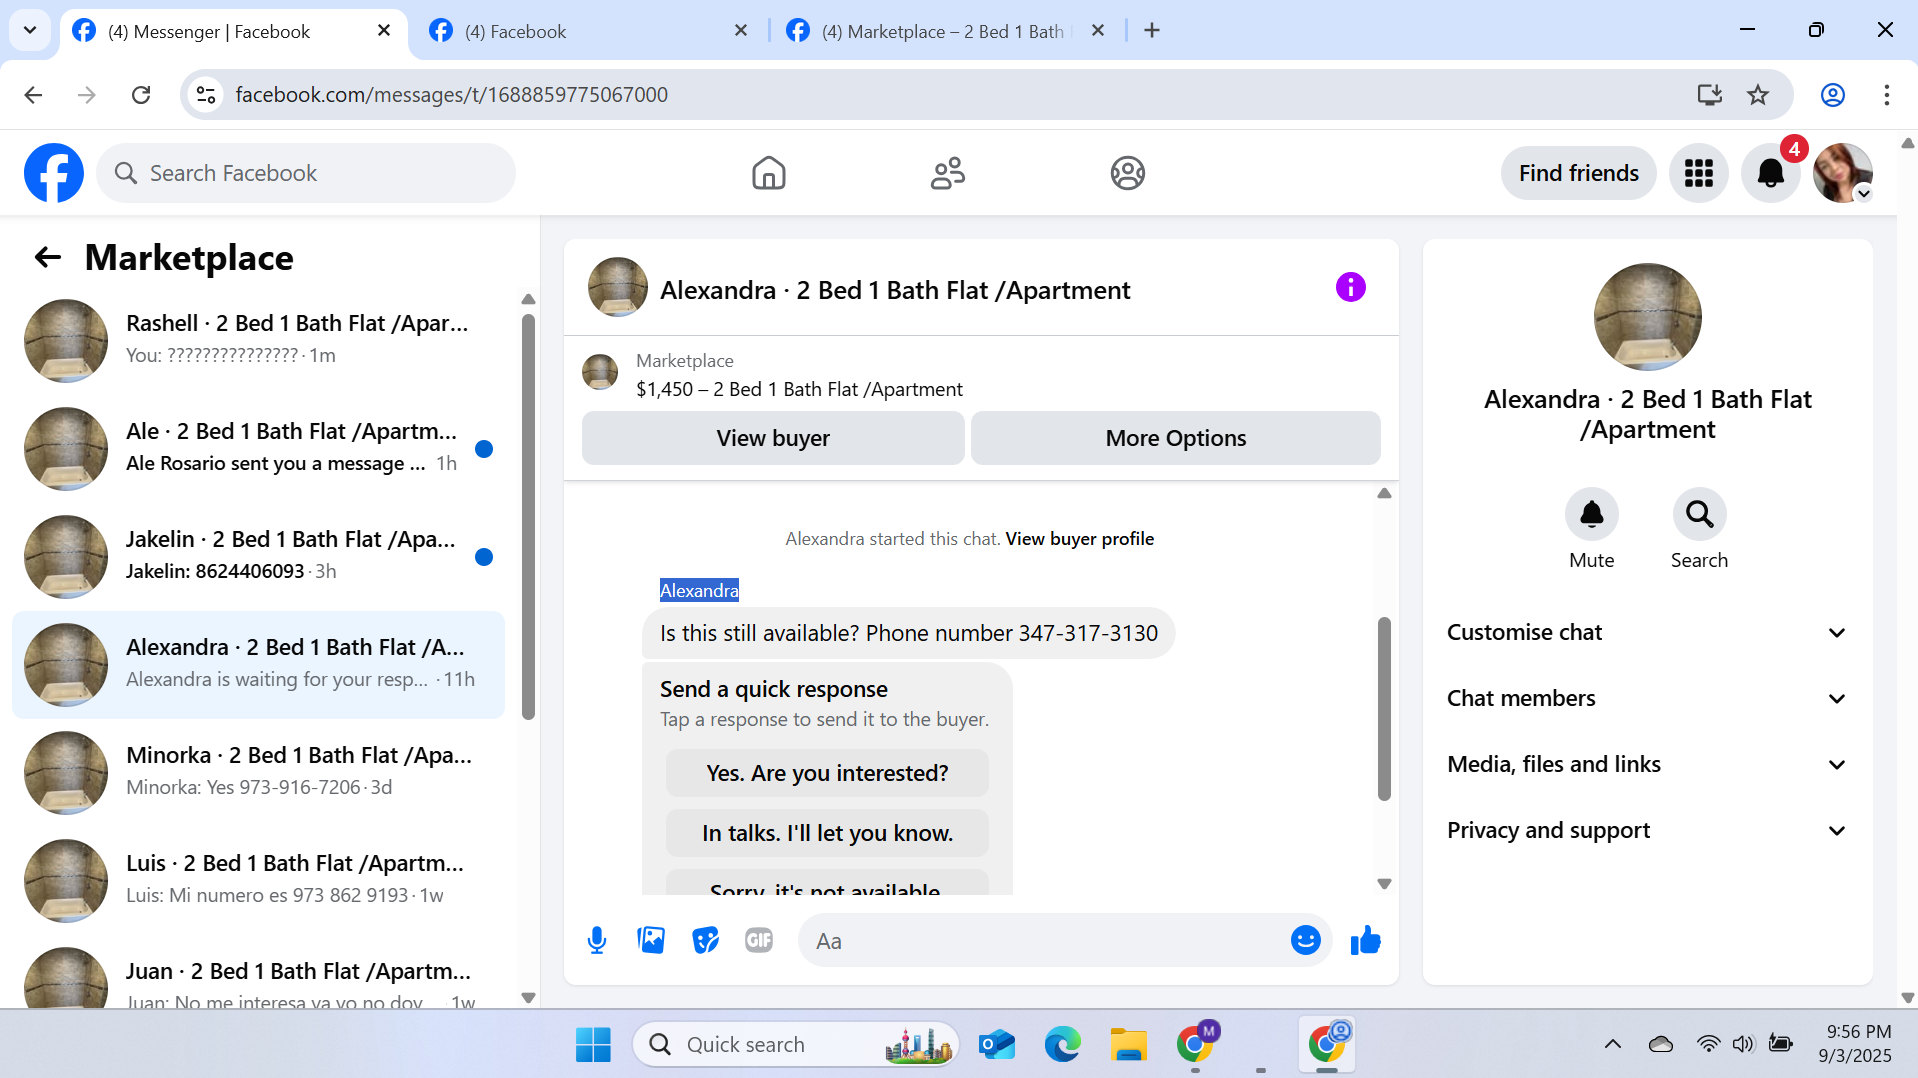The image size is (1918, 1078).
Task: Open the Facebook menu grid icon
Action: pyautogui.click(x=1698, y=173)
